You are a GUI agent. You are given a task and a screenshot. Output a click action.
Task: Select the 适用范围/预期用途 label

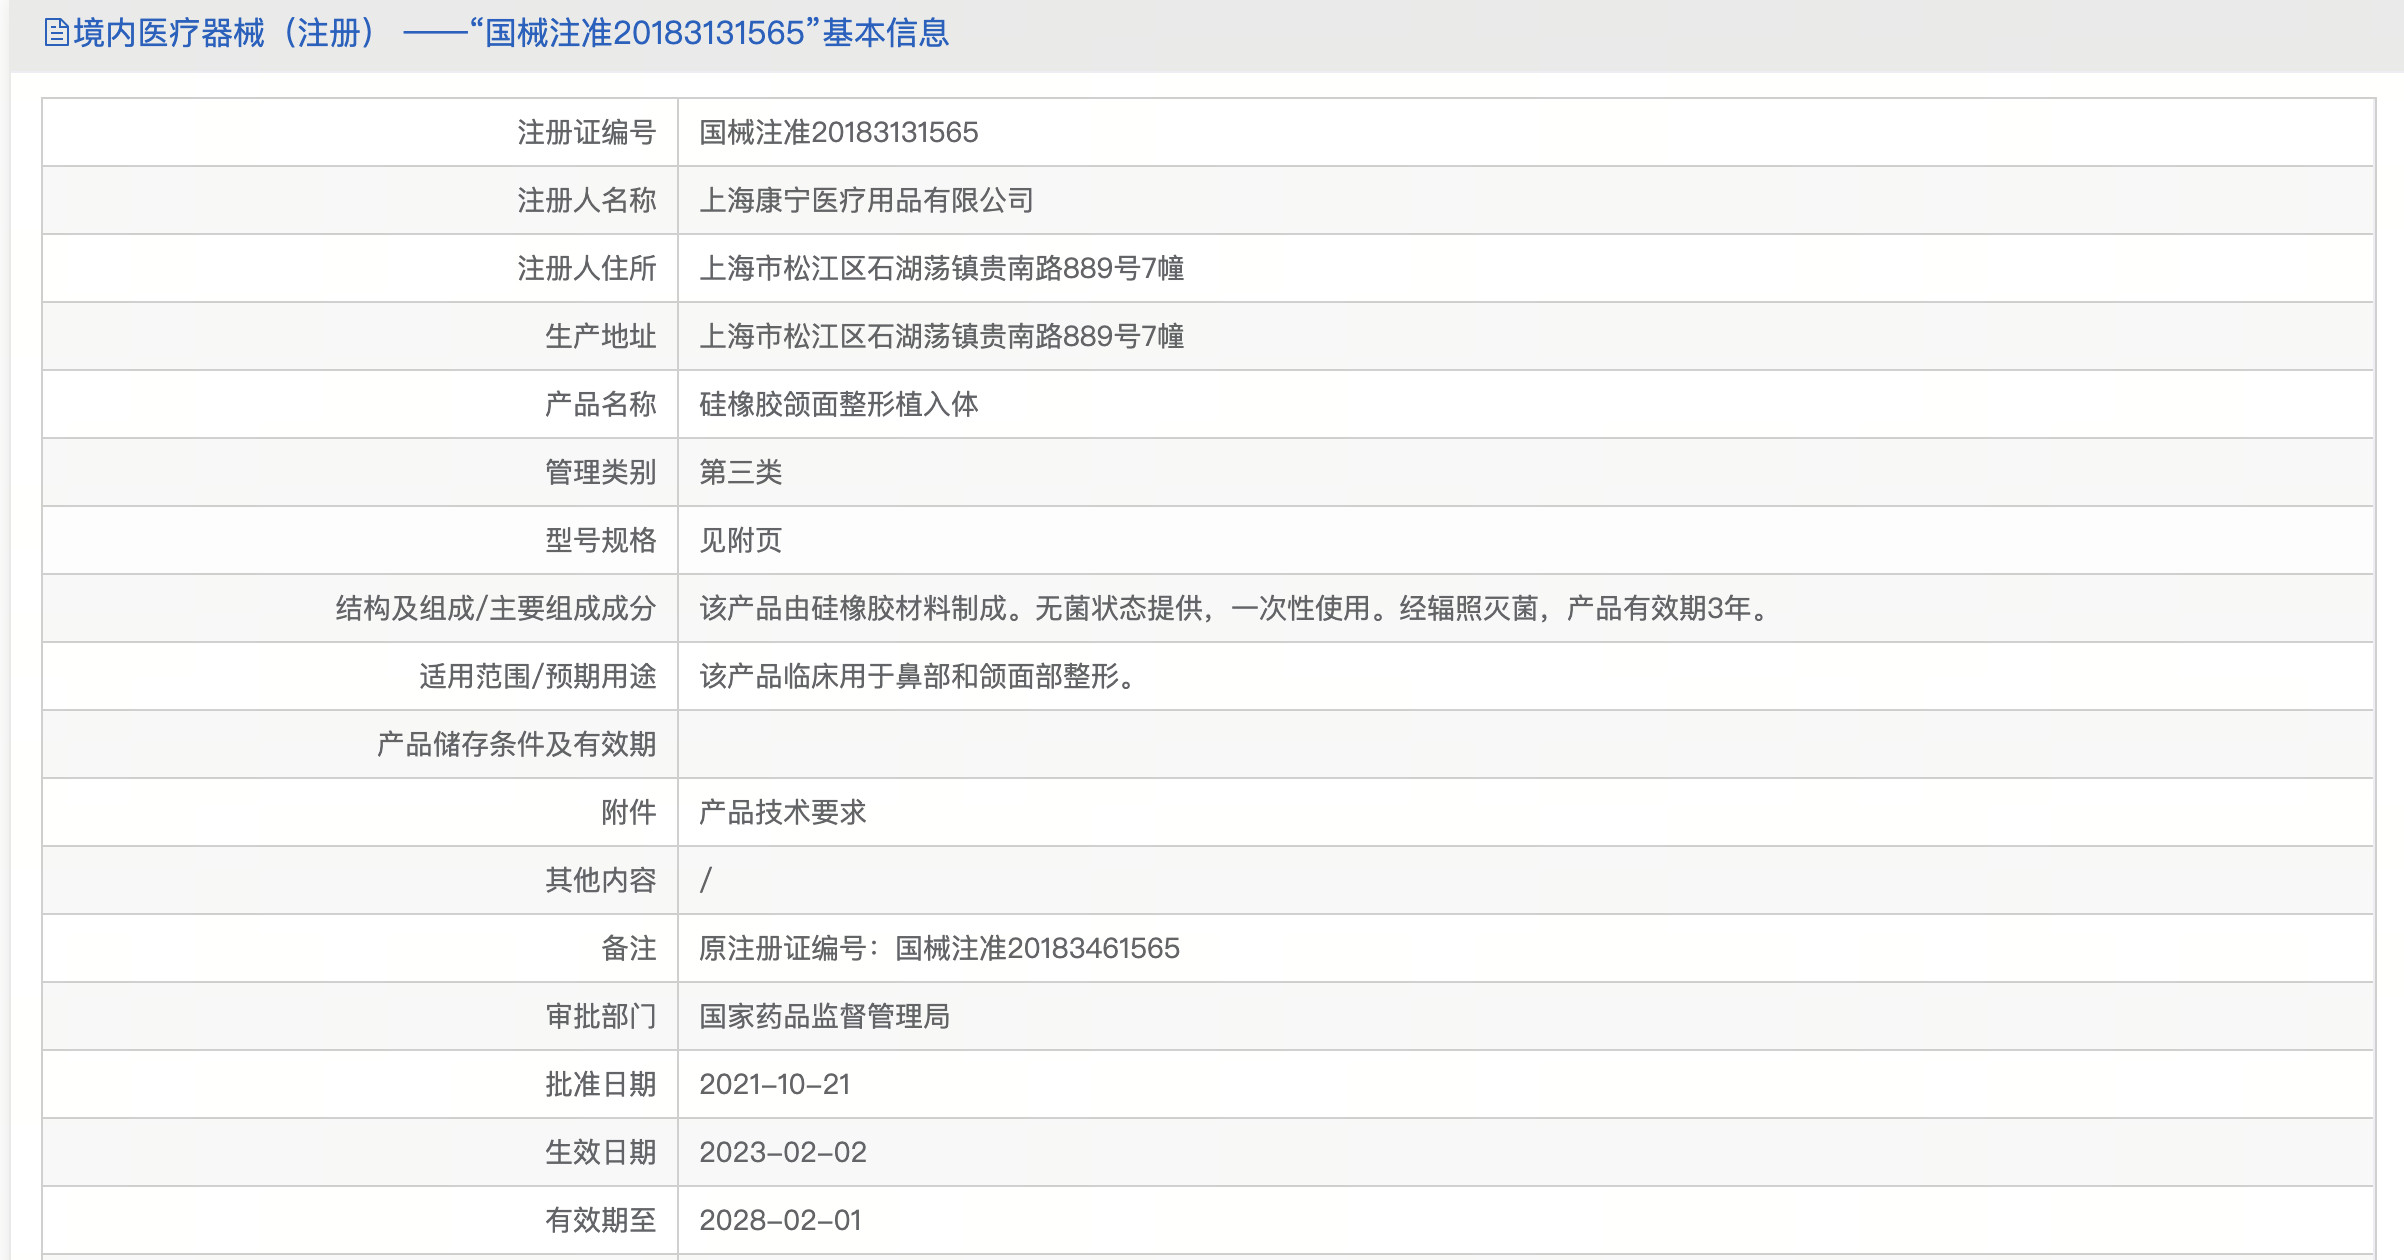point(537,676)
